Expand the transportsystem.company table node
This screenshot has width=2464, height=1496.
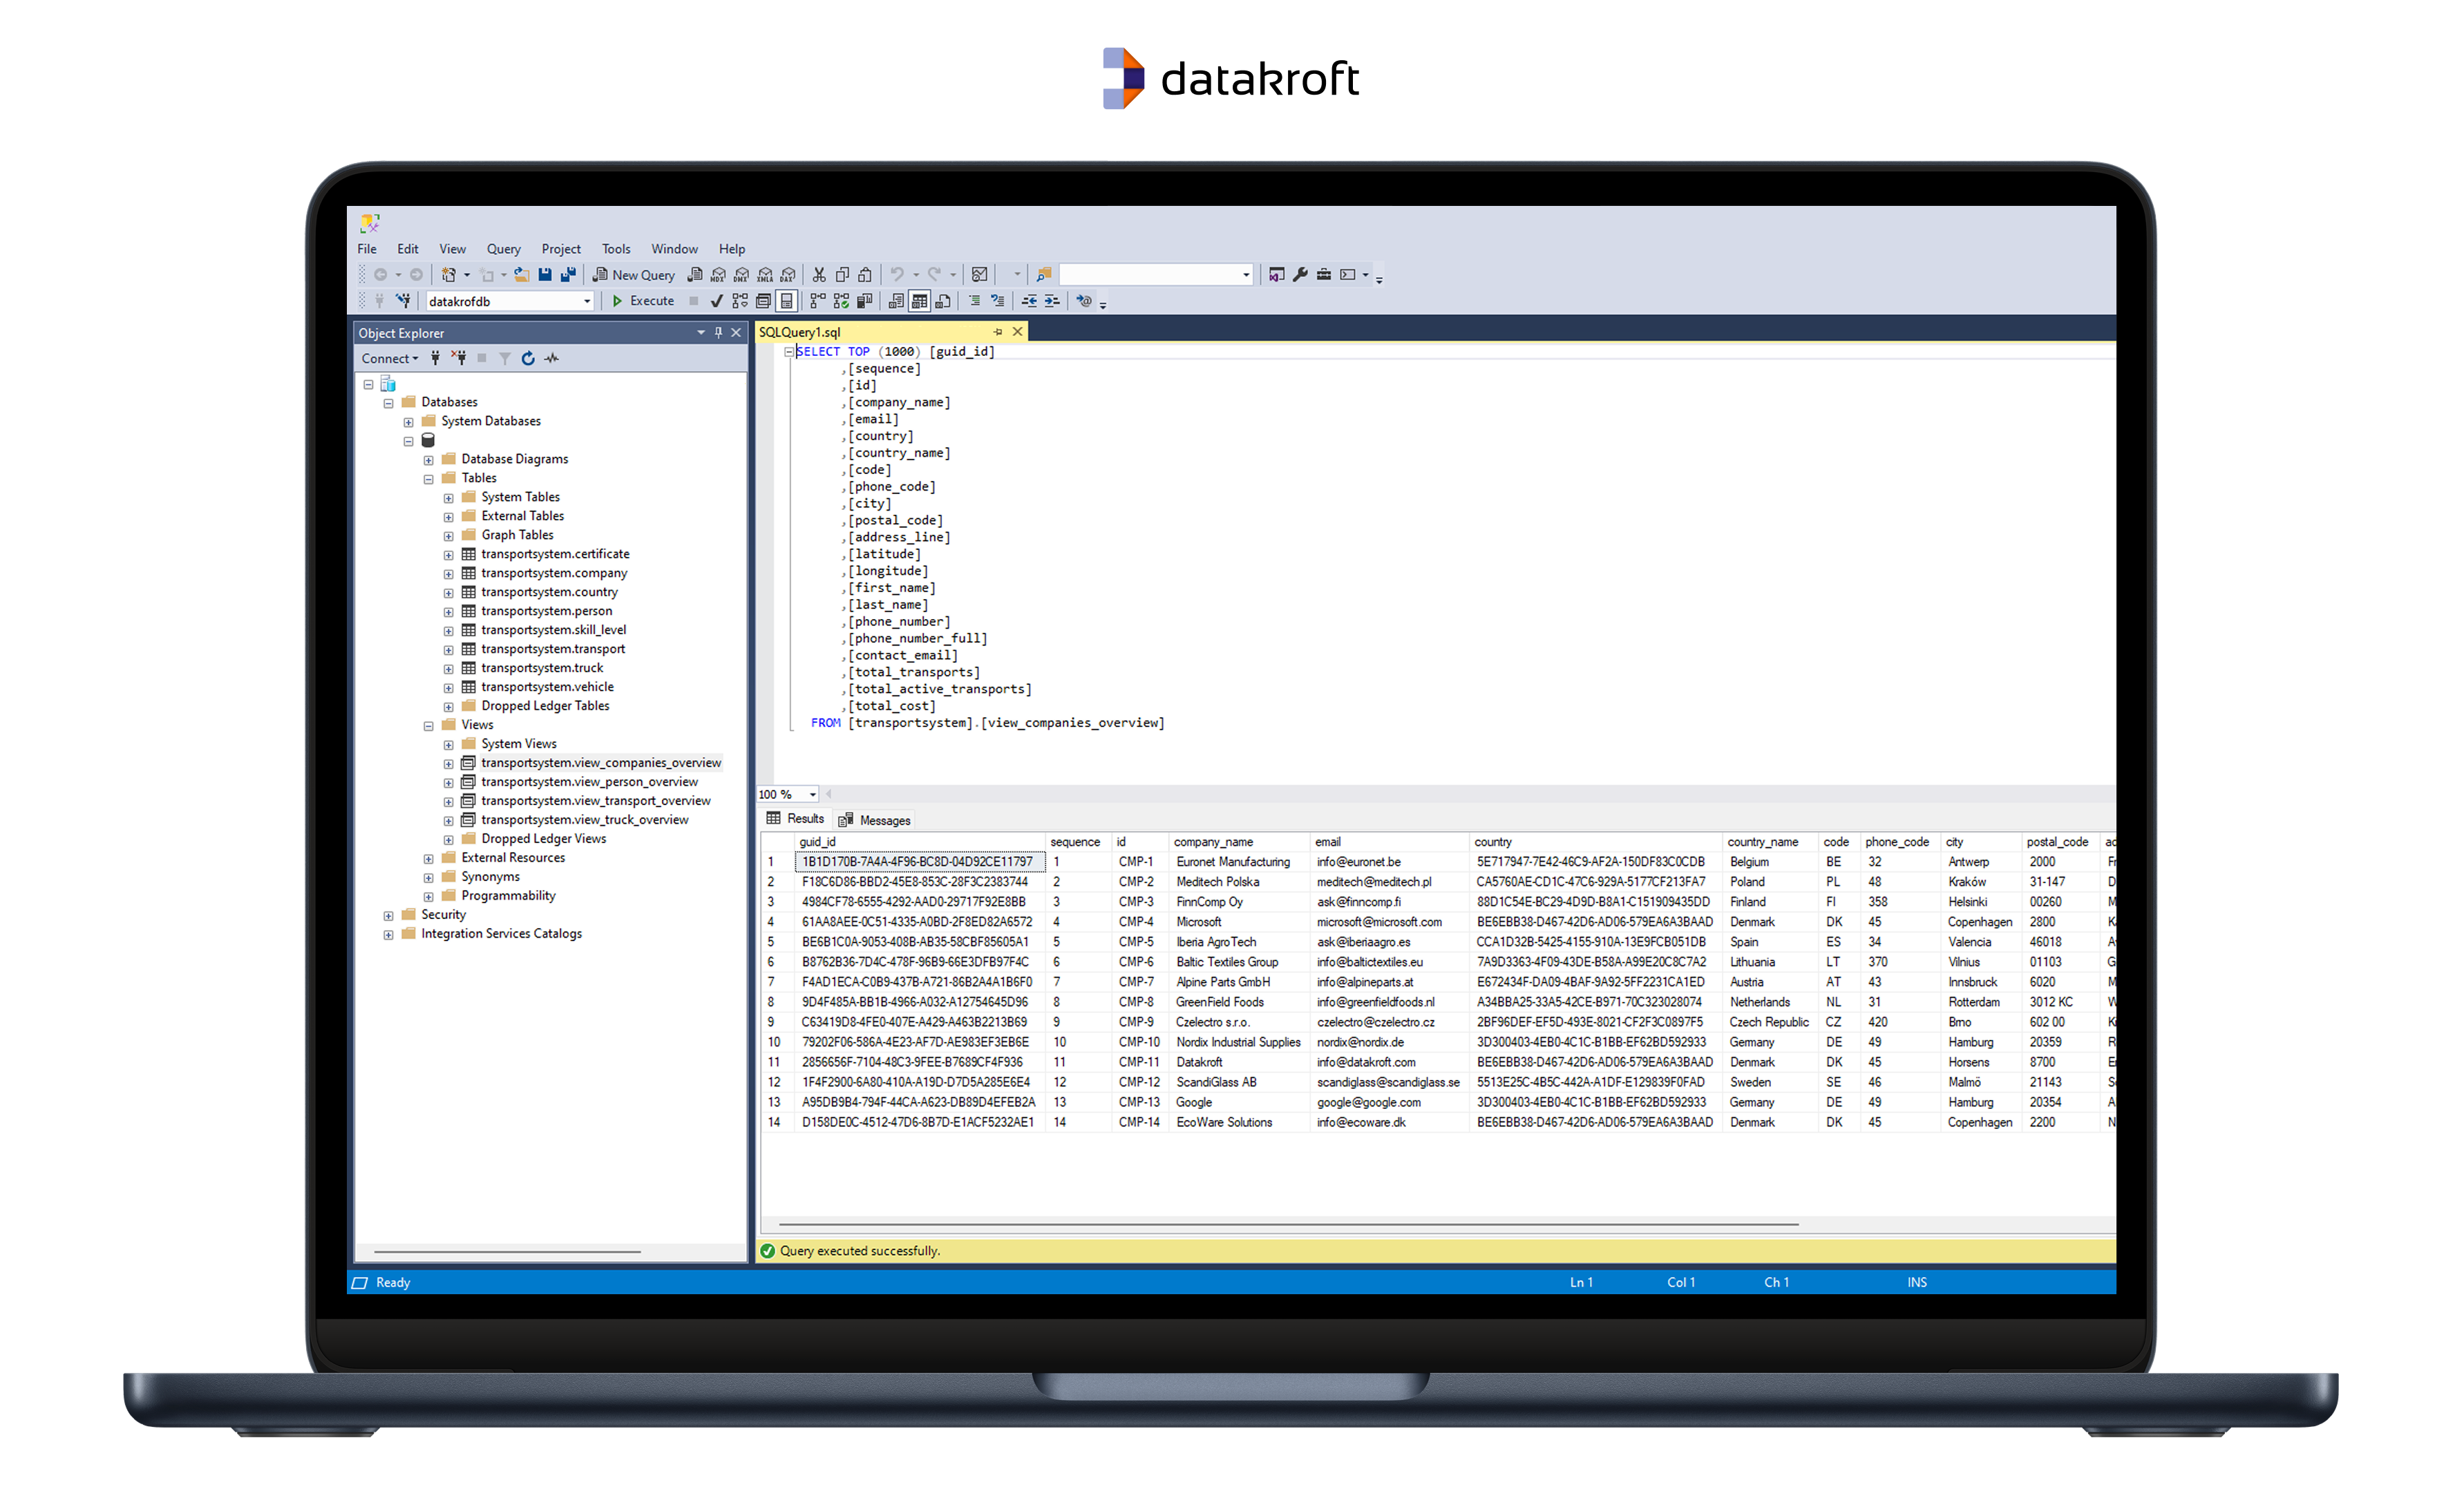click(449, 574)
